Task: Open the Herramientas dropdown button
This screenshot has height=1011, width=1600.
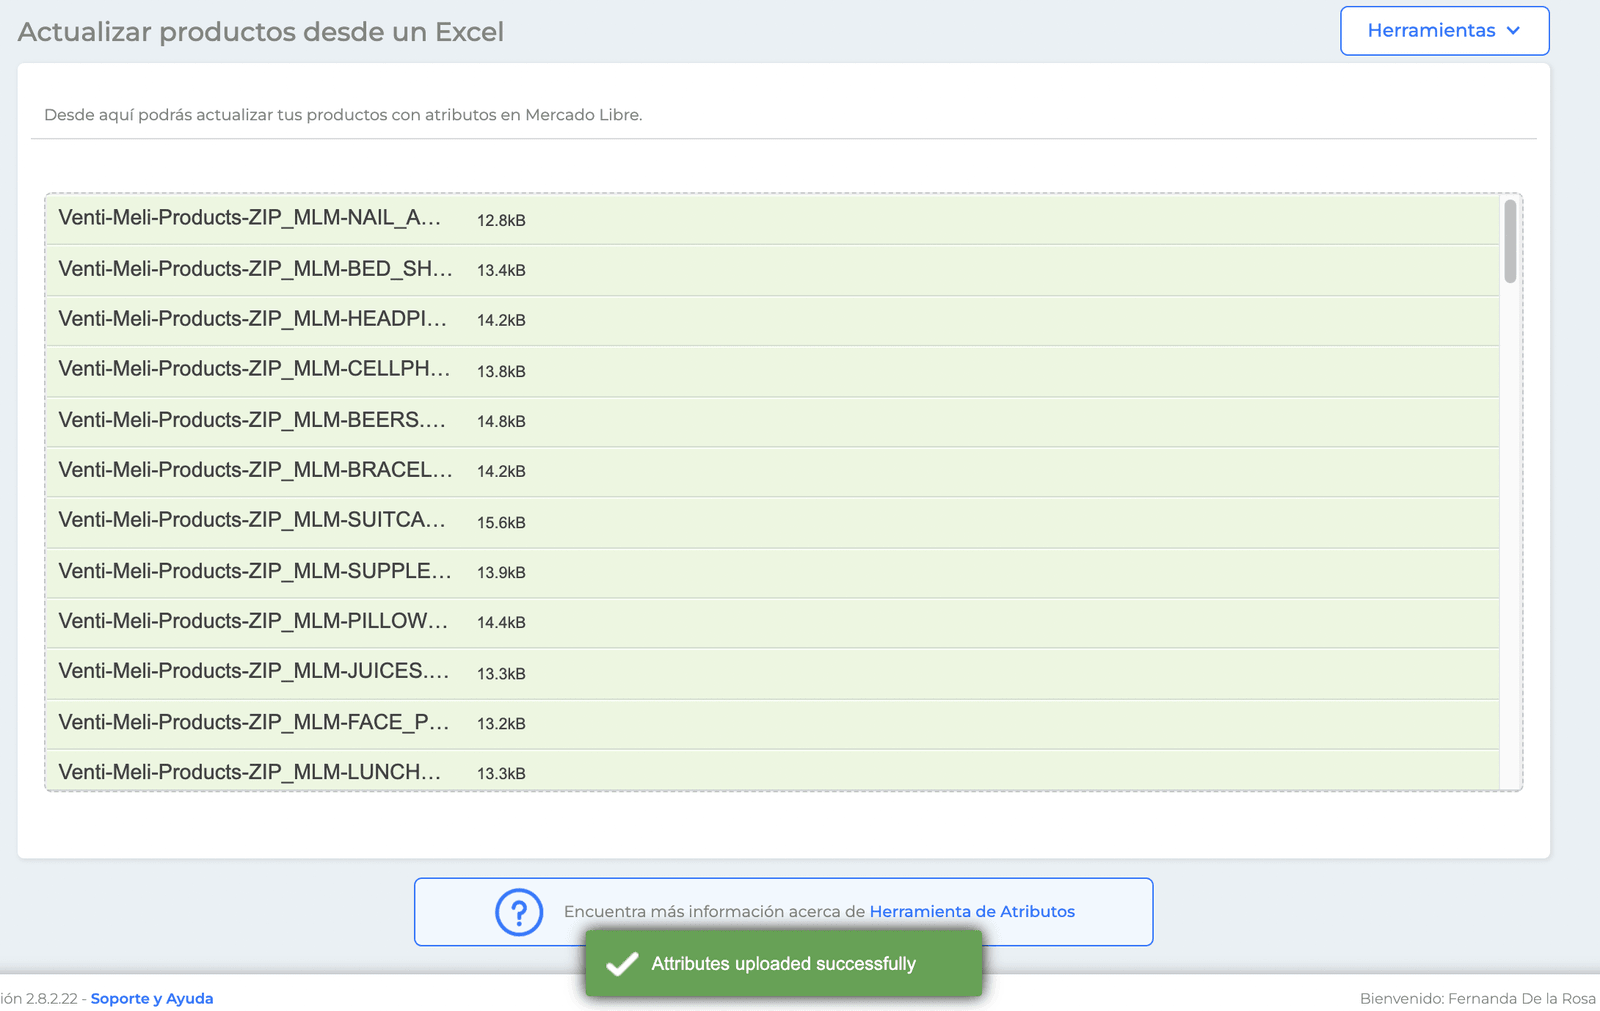Action: point(1444,31)
